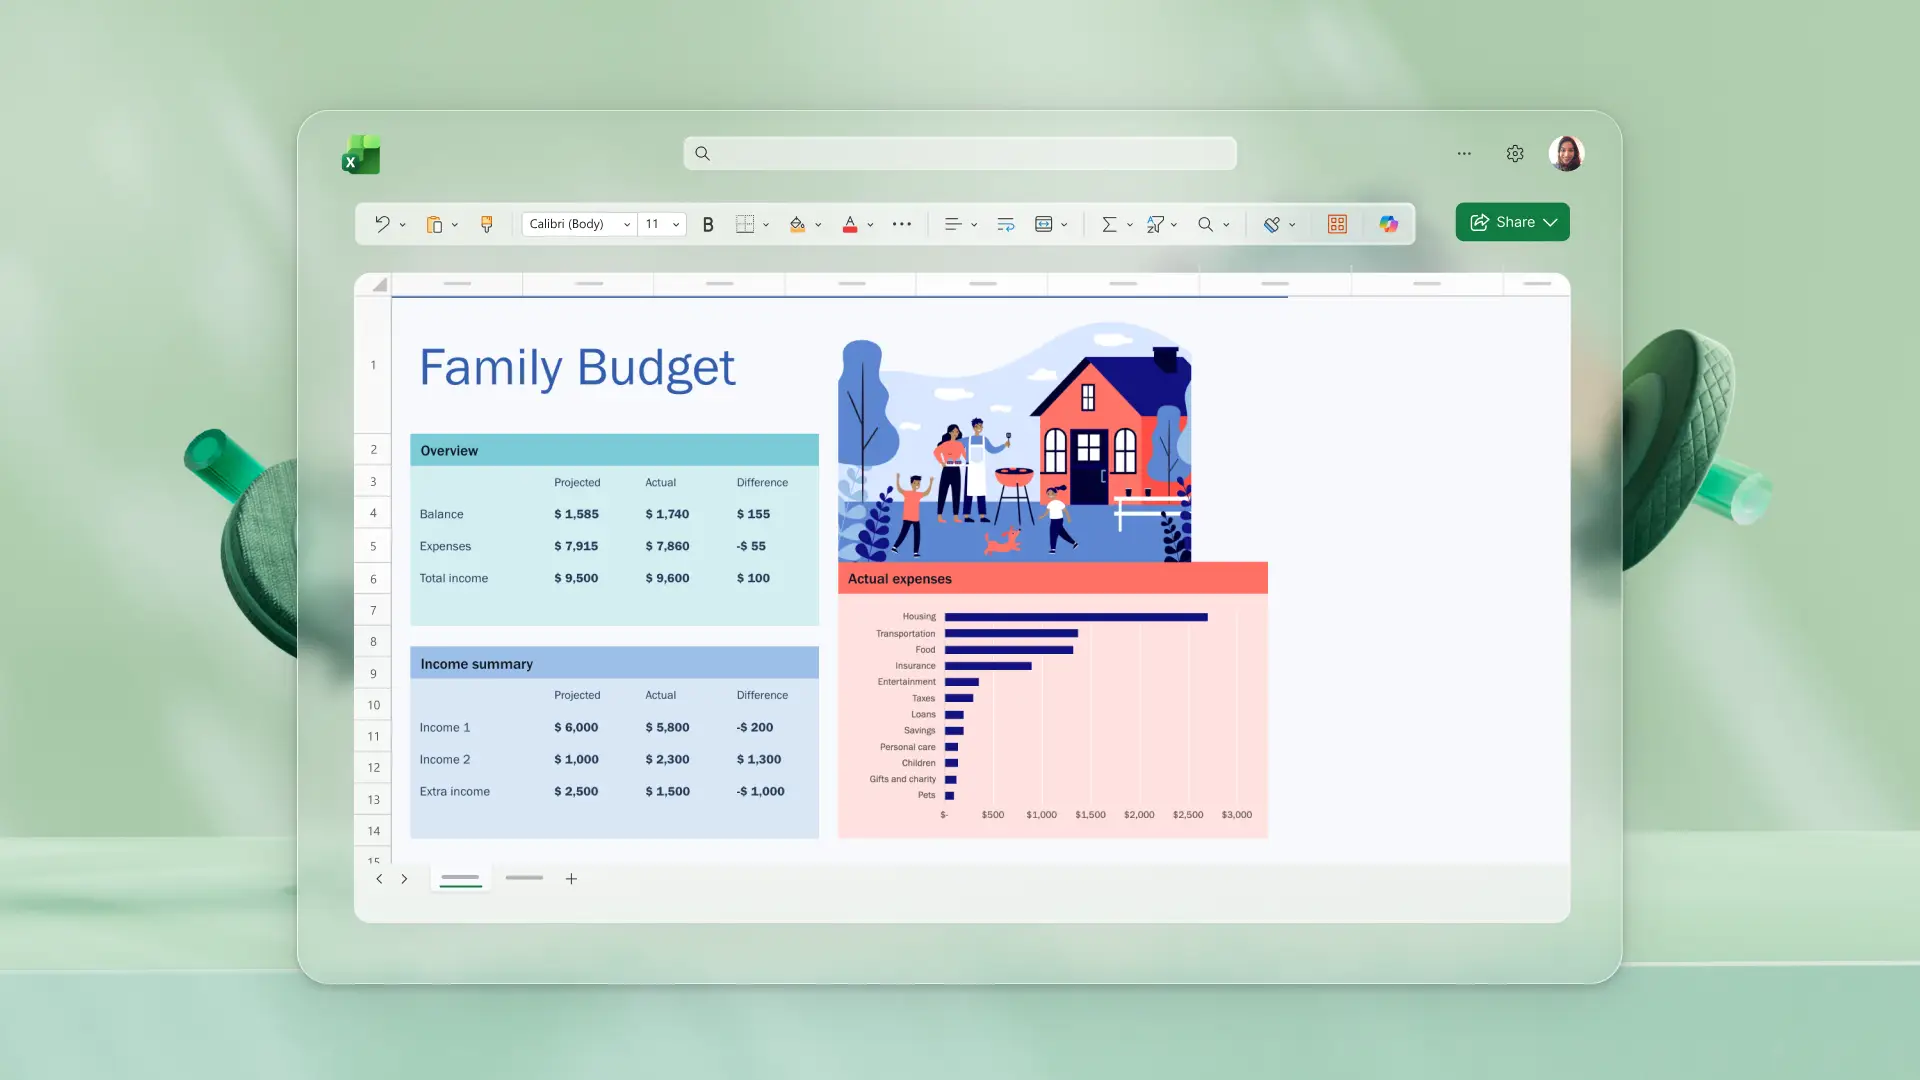This screenshot has width=1920, height=1080.
Task: Switch to the second sheet tab
Action: point(523,878)
